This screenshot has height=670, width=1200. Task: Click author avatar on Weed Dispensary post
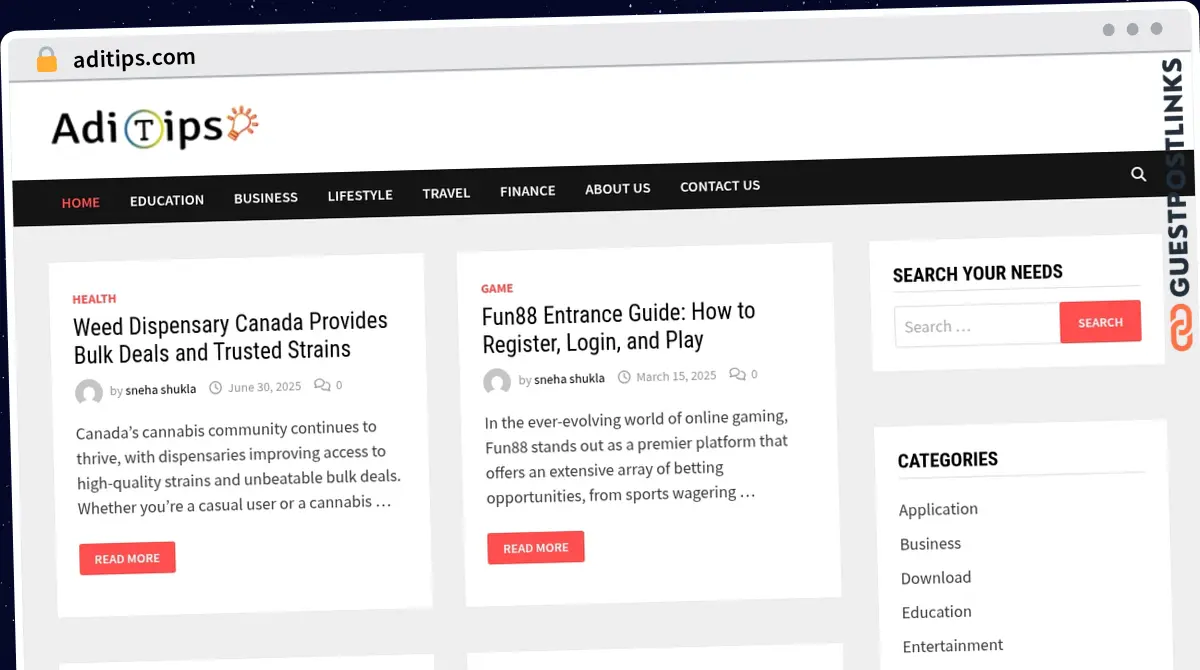(x=89, y=392)
